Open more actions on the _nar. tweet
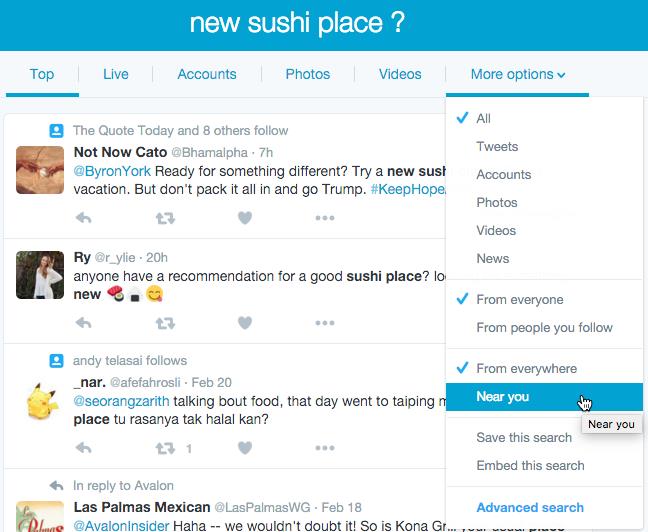 (324, 449)
